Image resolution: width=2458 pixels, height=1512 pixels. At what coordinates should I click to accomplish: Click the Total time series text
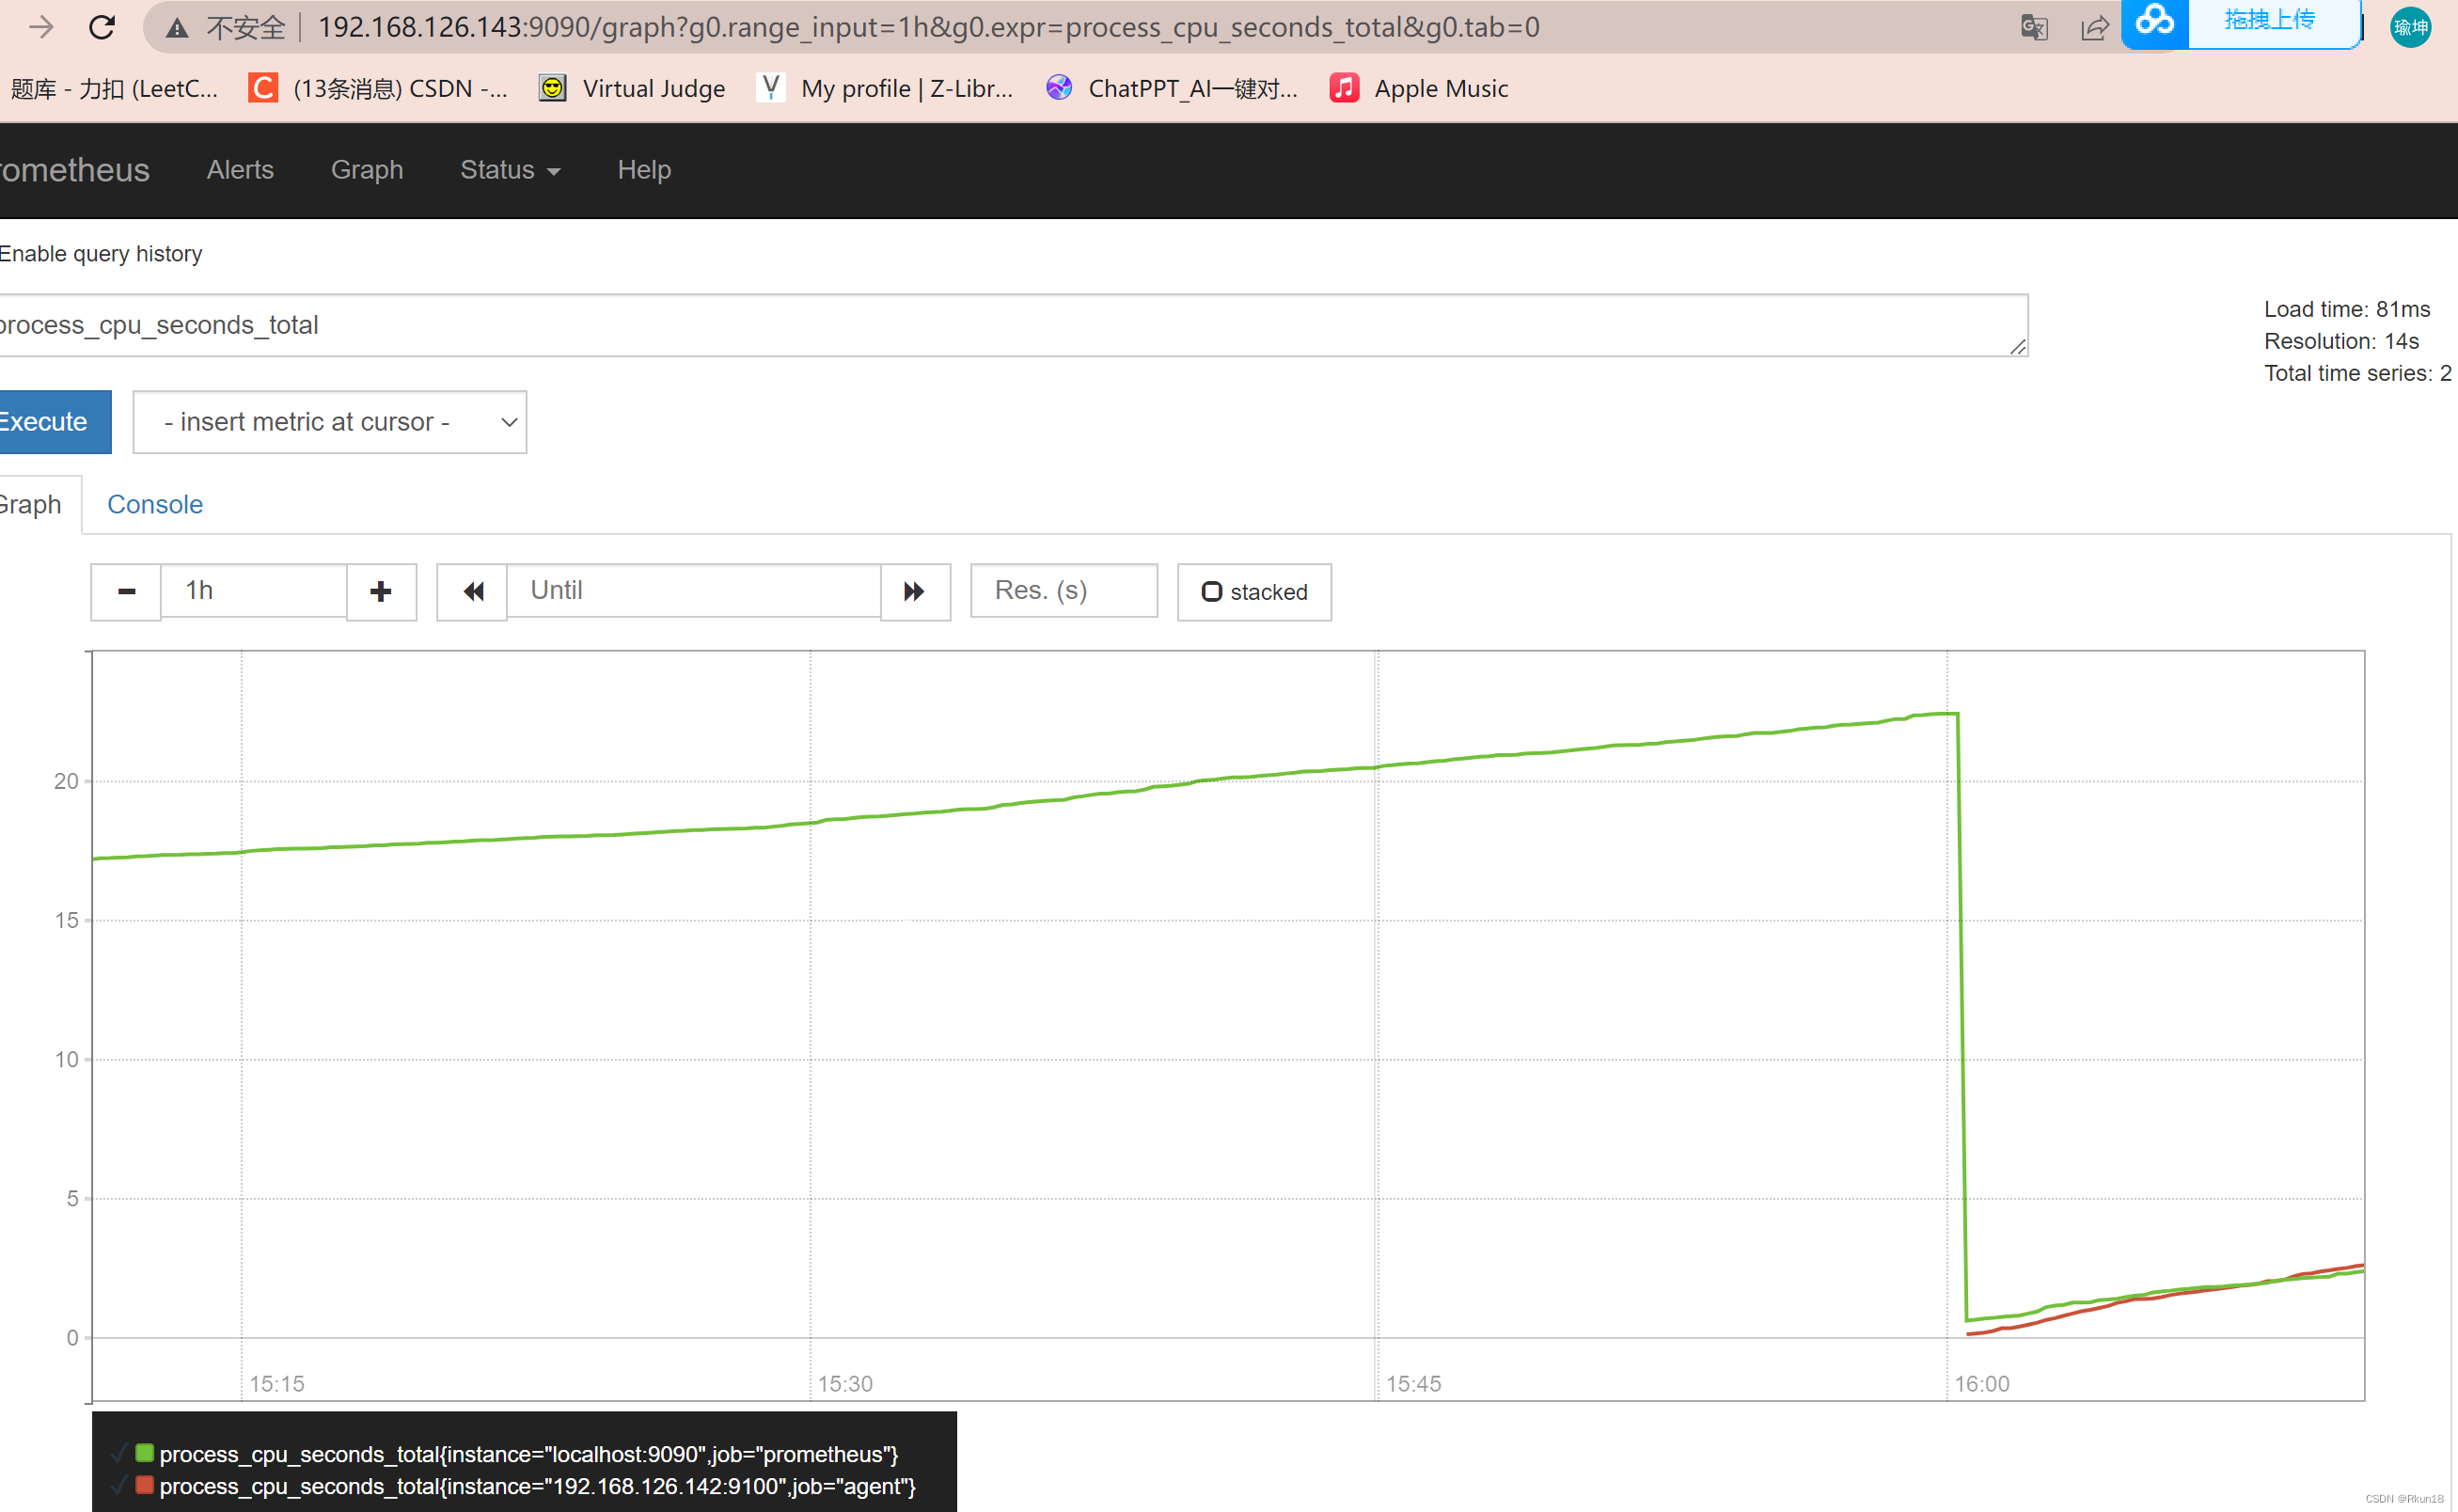tap(2357, 373)
